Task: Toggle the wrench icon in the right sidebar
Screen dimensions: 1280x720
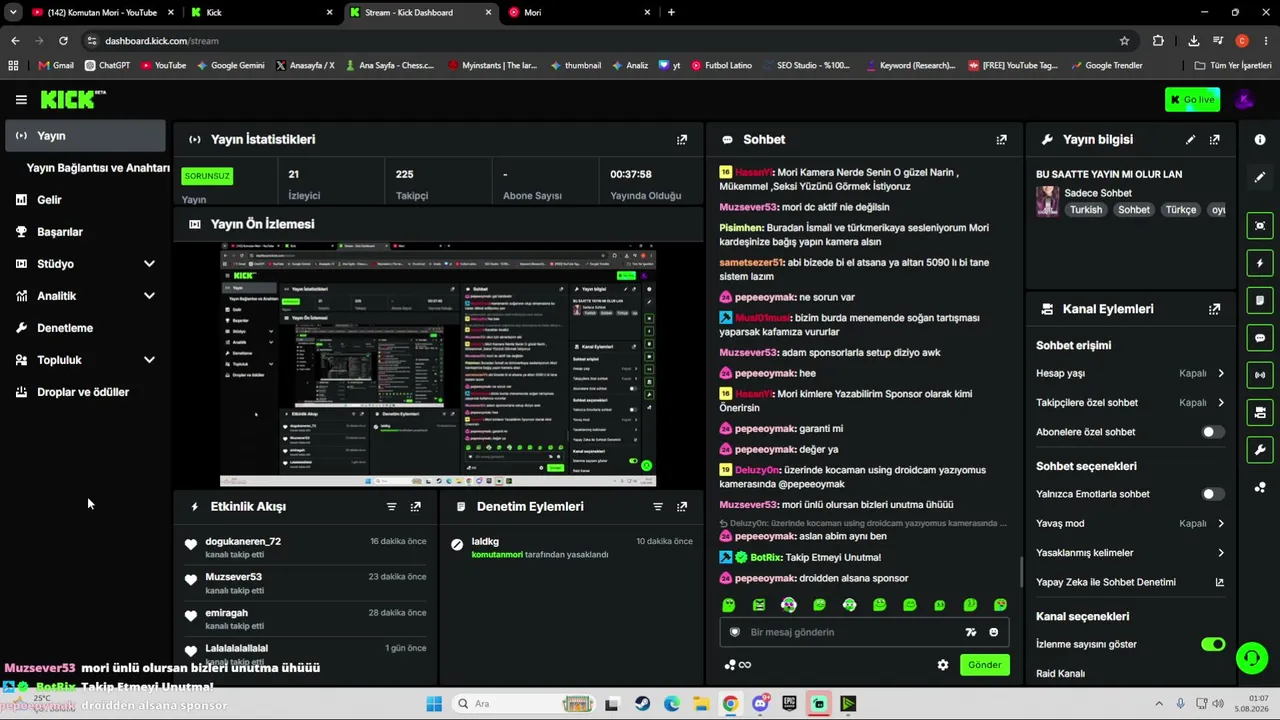Action: pos(1260,450)
